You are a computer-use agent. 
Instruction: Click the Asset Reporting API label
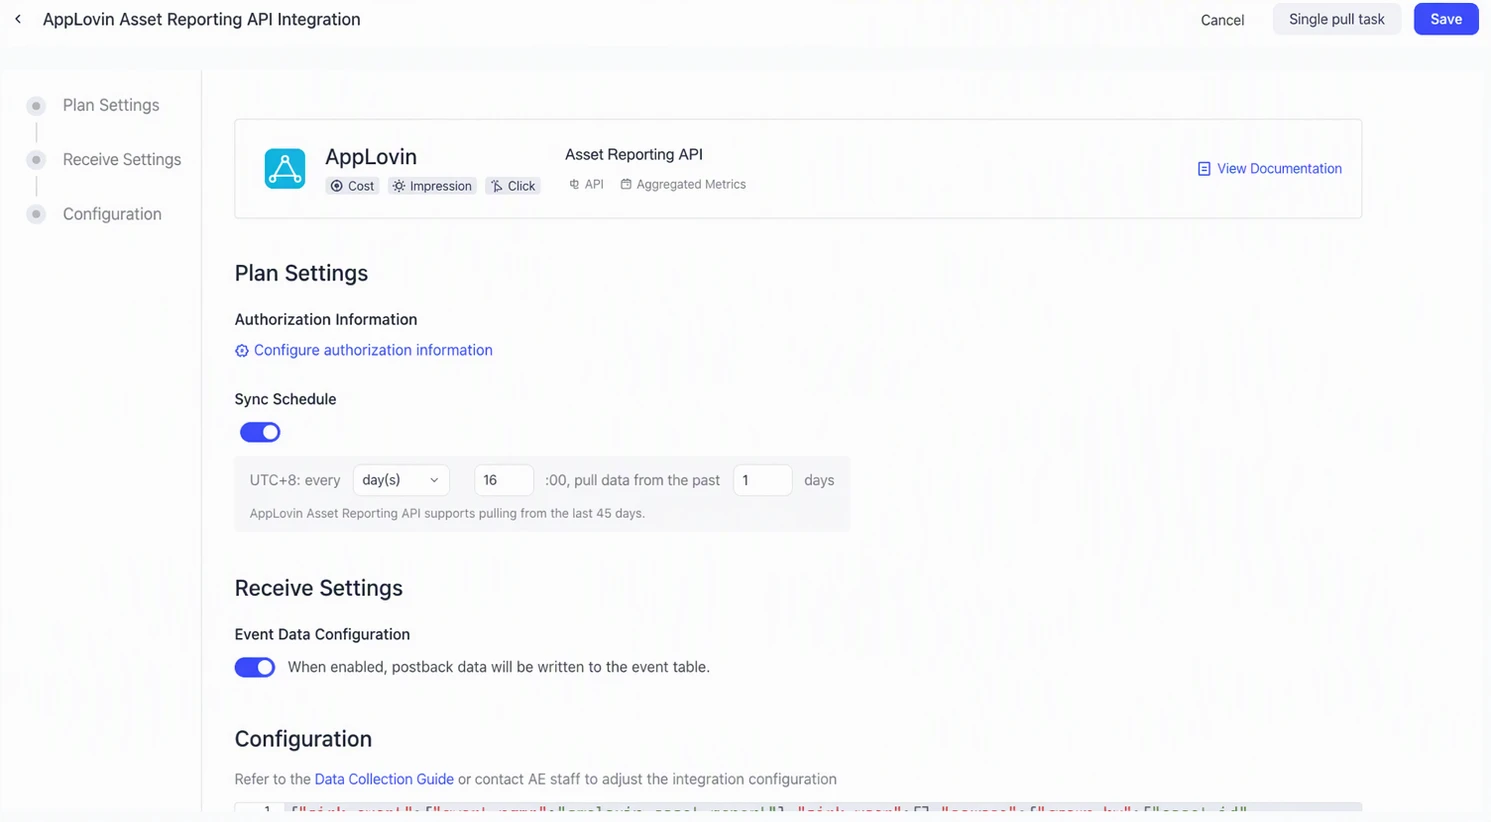[634, 154]
